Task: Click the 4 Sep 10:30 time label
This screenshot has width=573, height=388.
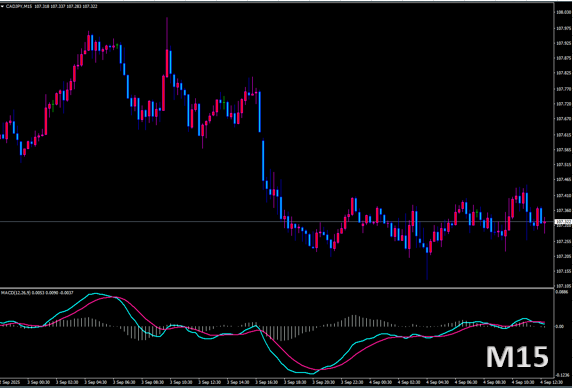Action: point(524,382)
